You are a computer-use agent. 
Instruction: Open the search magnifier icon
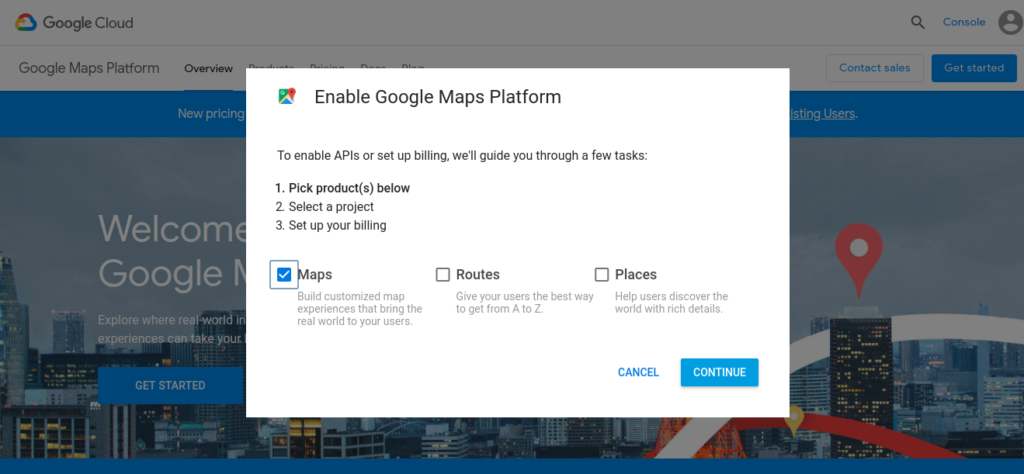click(918, 22)
